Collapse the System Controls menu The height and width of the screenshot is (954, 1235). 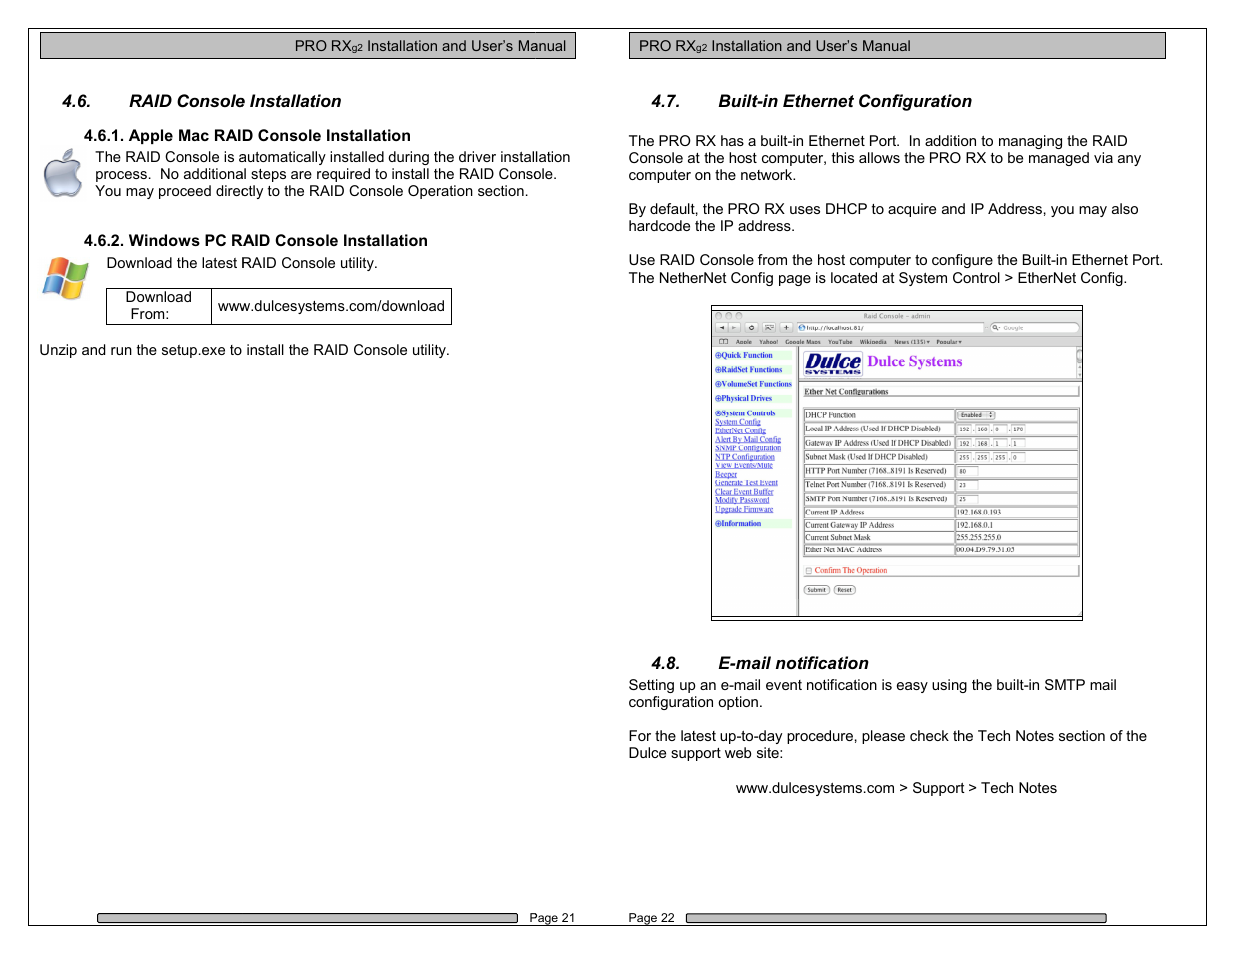tap(745, 413)
